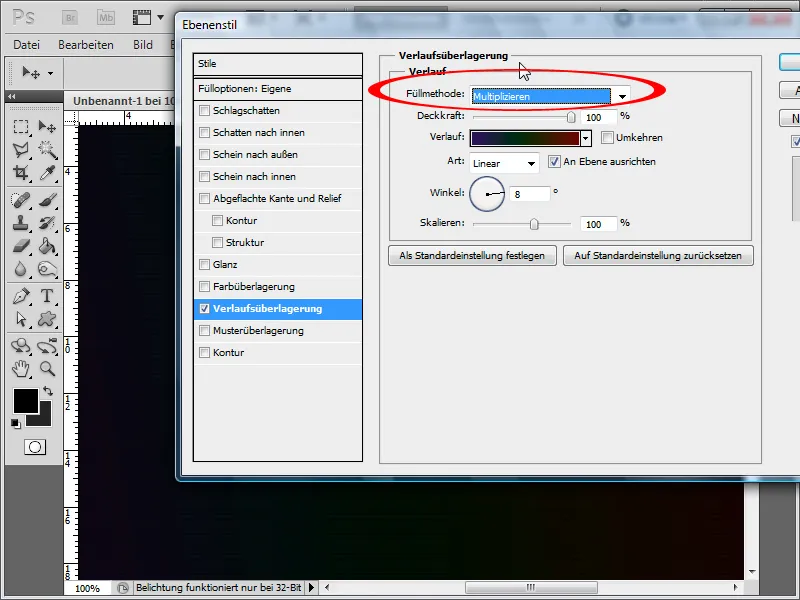Open the Verlauf gradient preview swatch

coord(525,138)
